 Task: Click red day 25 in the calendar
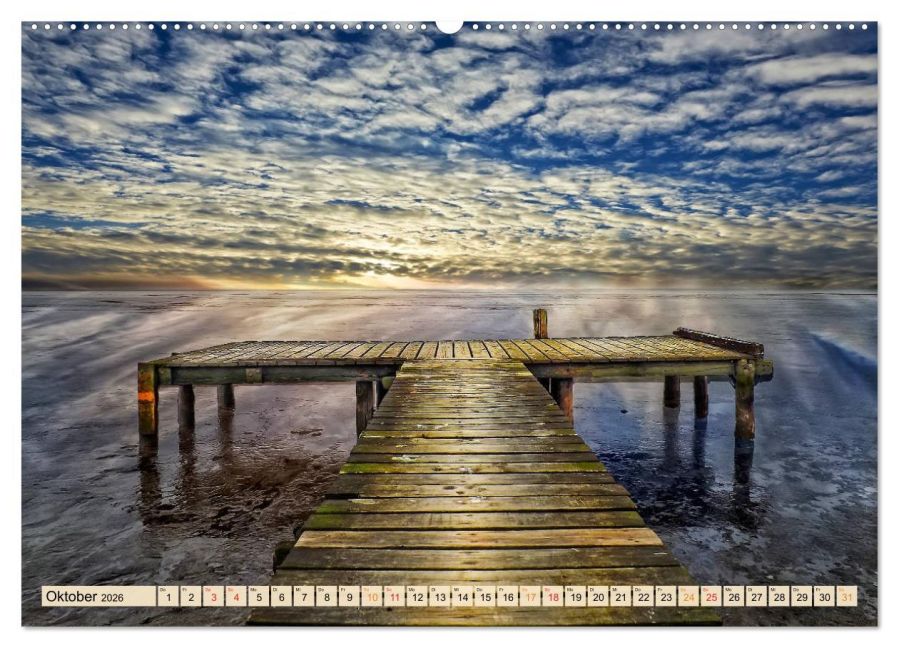click(x=711, y=597)
